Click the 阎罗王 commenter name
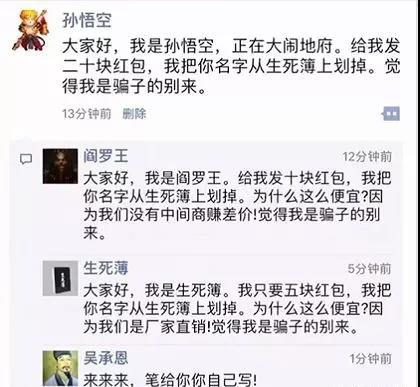Screen dimensions: 420x387 [x=105, y=156]
